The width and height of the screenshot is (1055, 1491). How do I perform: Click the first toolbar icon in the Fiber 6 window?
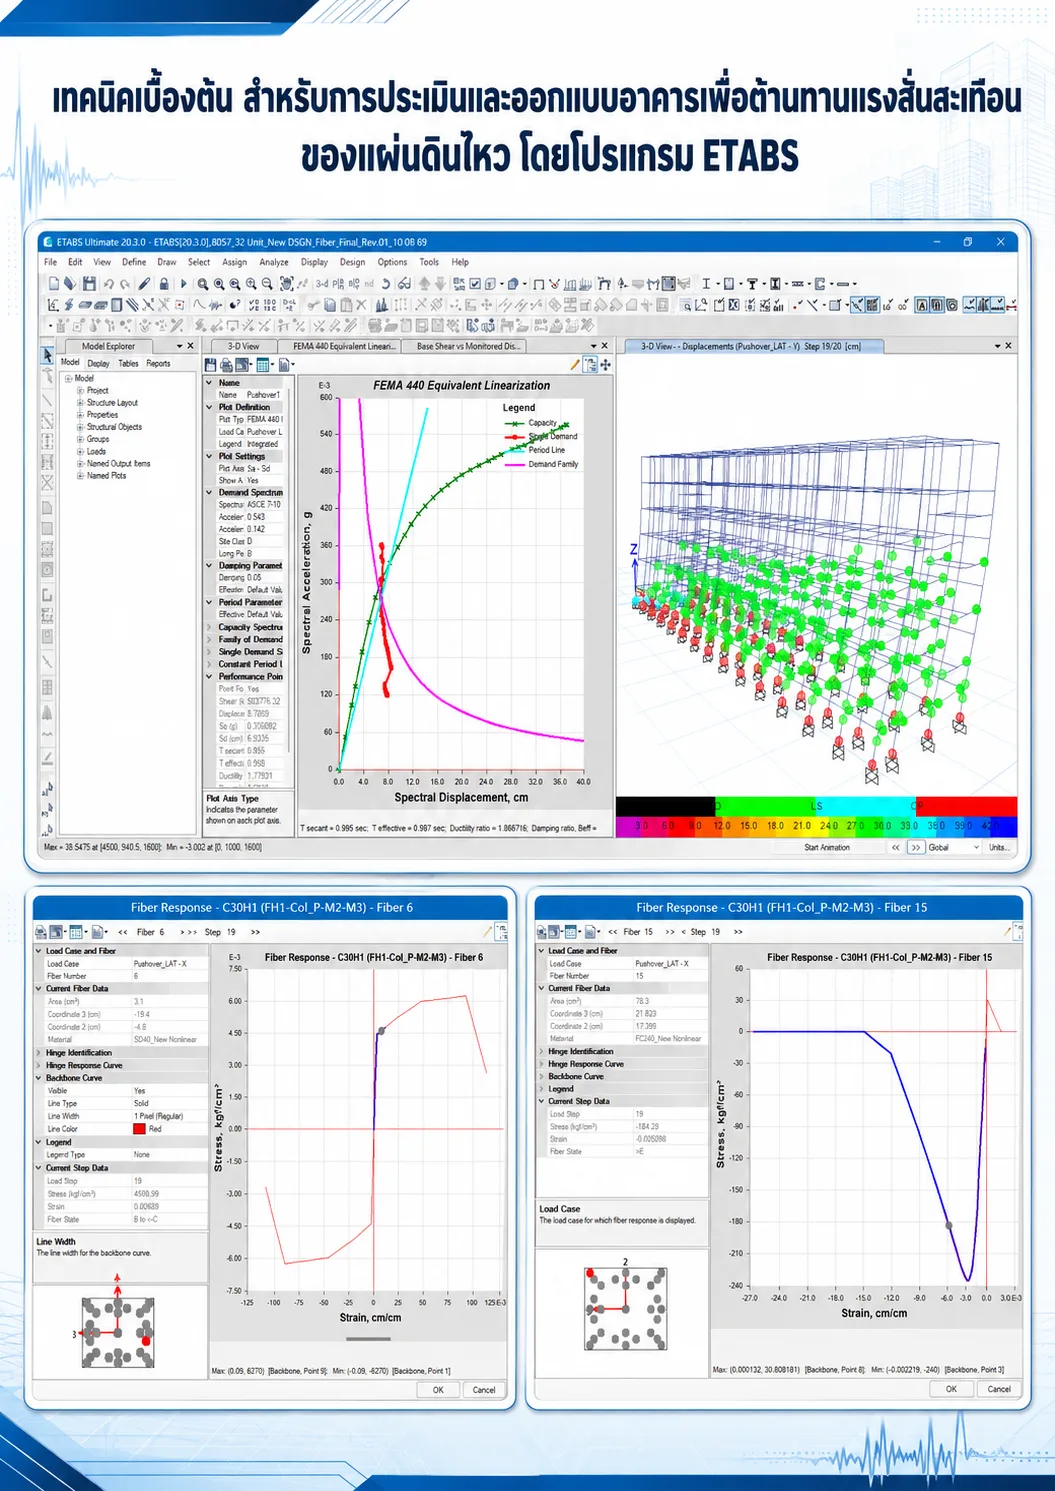click(x=39, y=932)
